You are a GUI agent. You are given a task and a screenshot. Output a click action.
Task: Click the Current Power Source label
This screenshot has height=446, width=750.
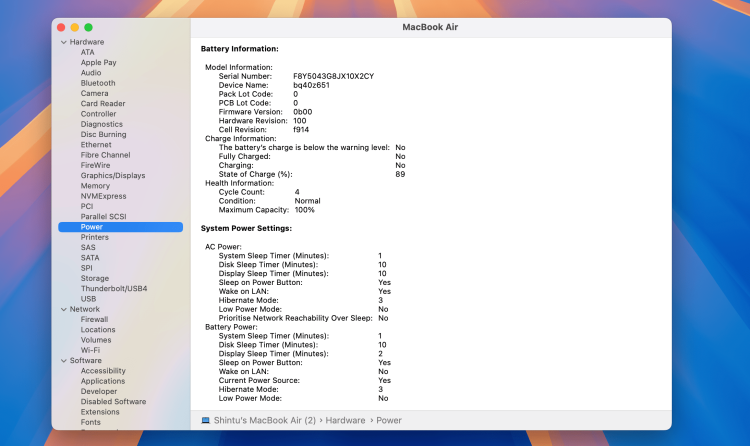(259, 380)
